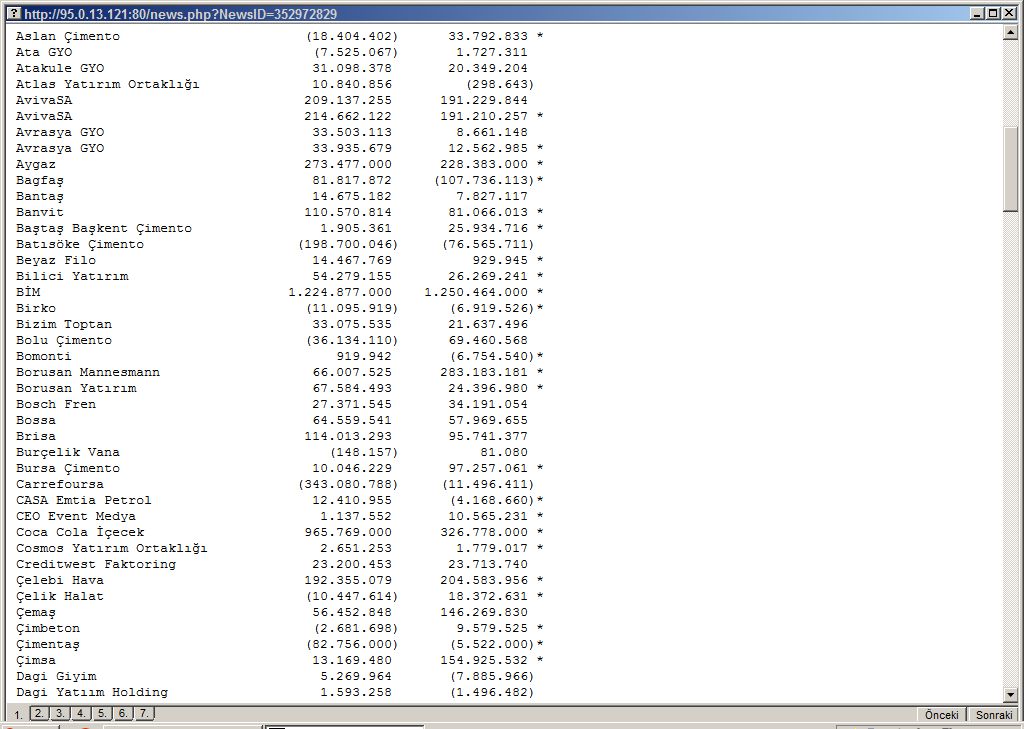Screen dimensions: 1024x729
Task: Select the Çelebi Hava company name
Action: click(x=60, y=581)
